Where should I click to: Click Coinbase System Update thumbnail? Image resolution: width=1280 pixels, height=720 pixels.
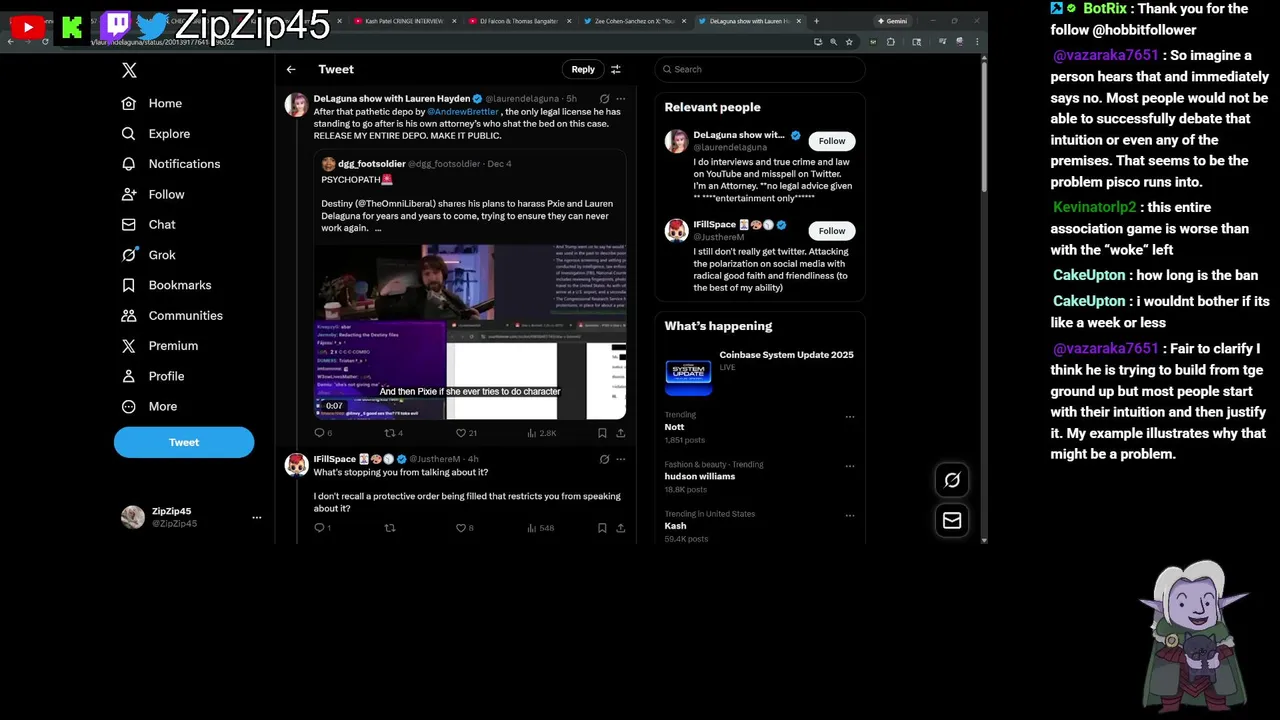coord(688,372)
